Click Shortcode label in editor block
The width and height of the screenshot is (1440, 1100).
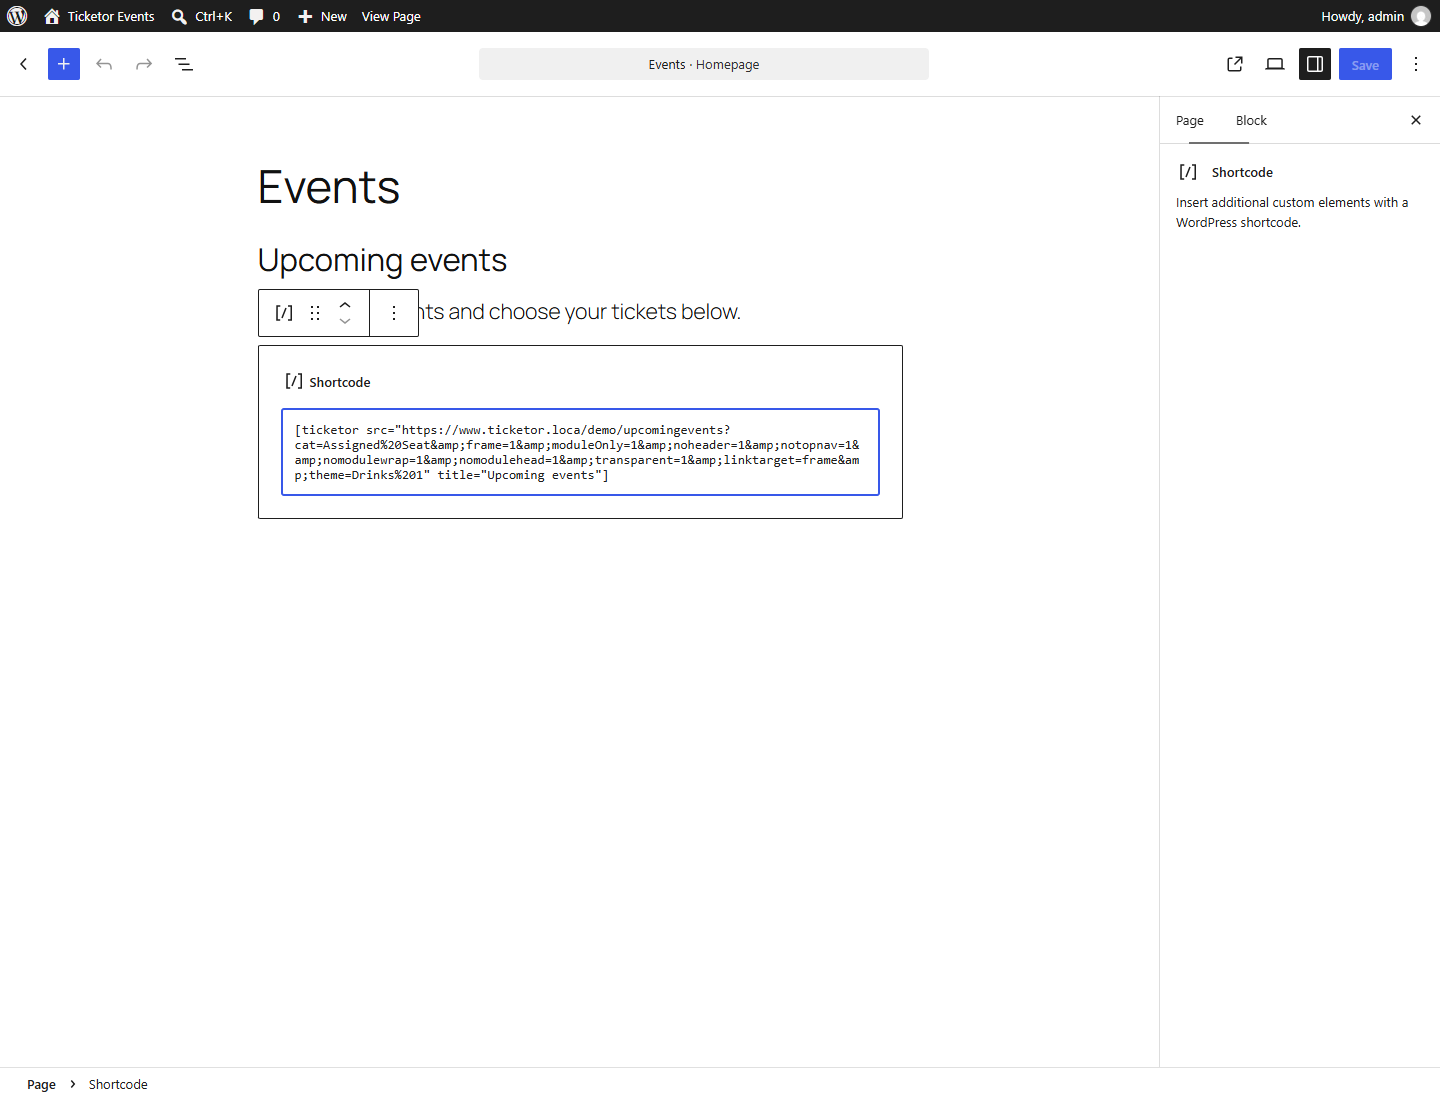click(x=340, y=382)
